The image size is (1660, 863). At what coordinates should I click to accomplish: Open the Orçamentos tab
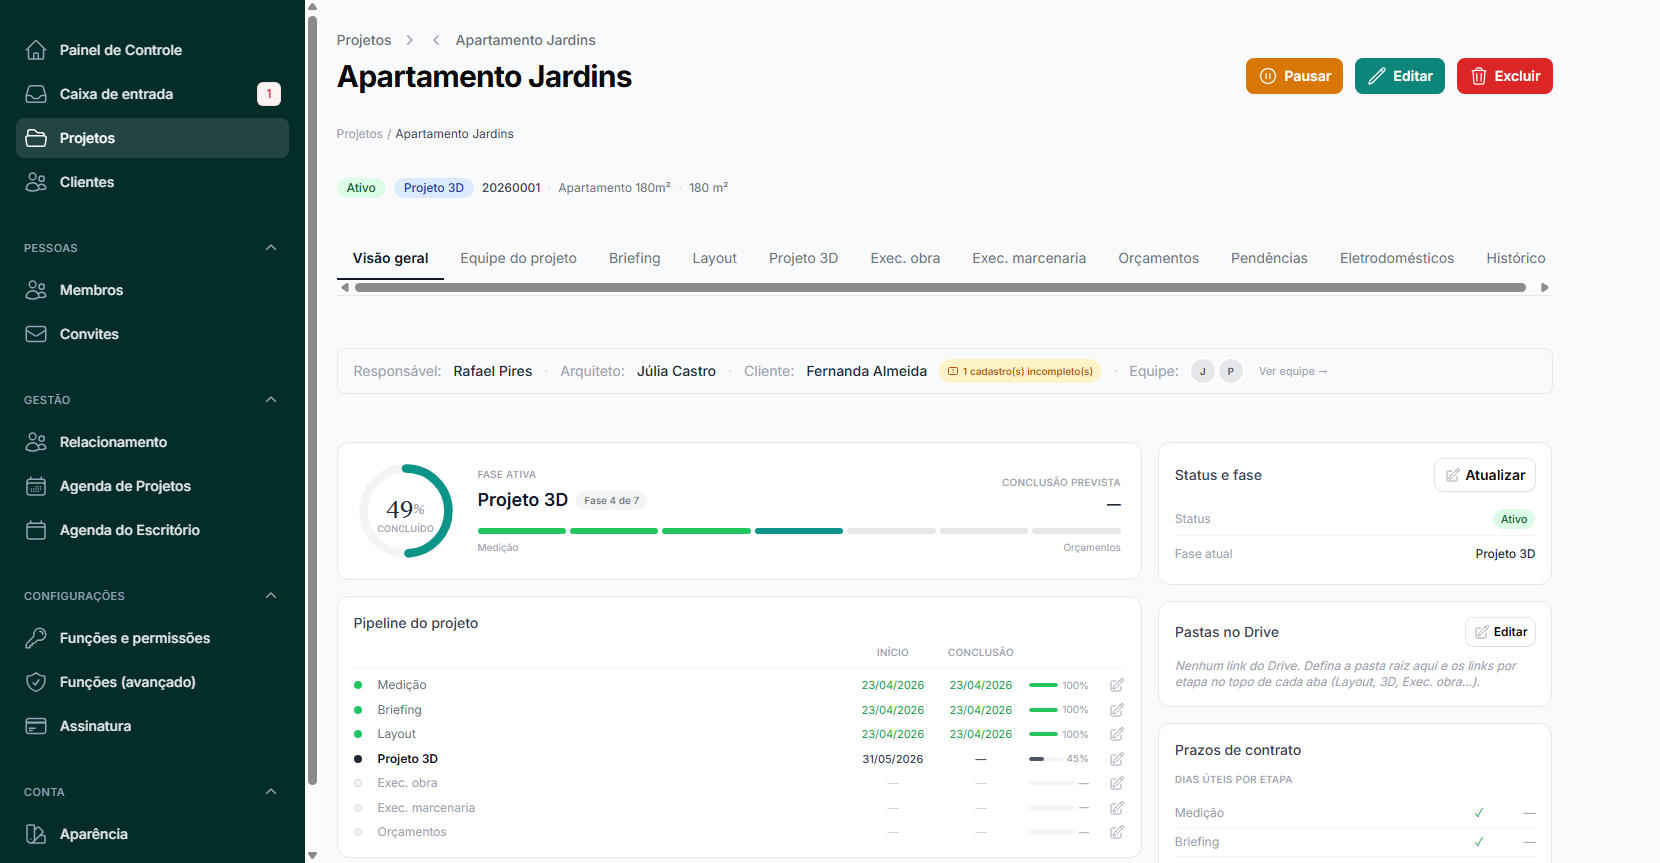[1158, 258]
